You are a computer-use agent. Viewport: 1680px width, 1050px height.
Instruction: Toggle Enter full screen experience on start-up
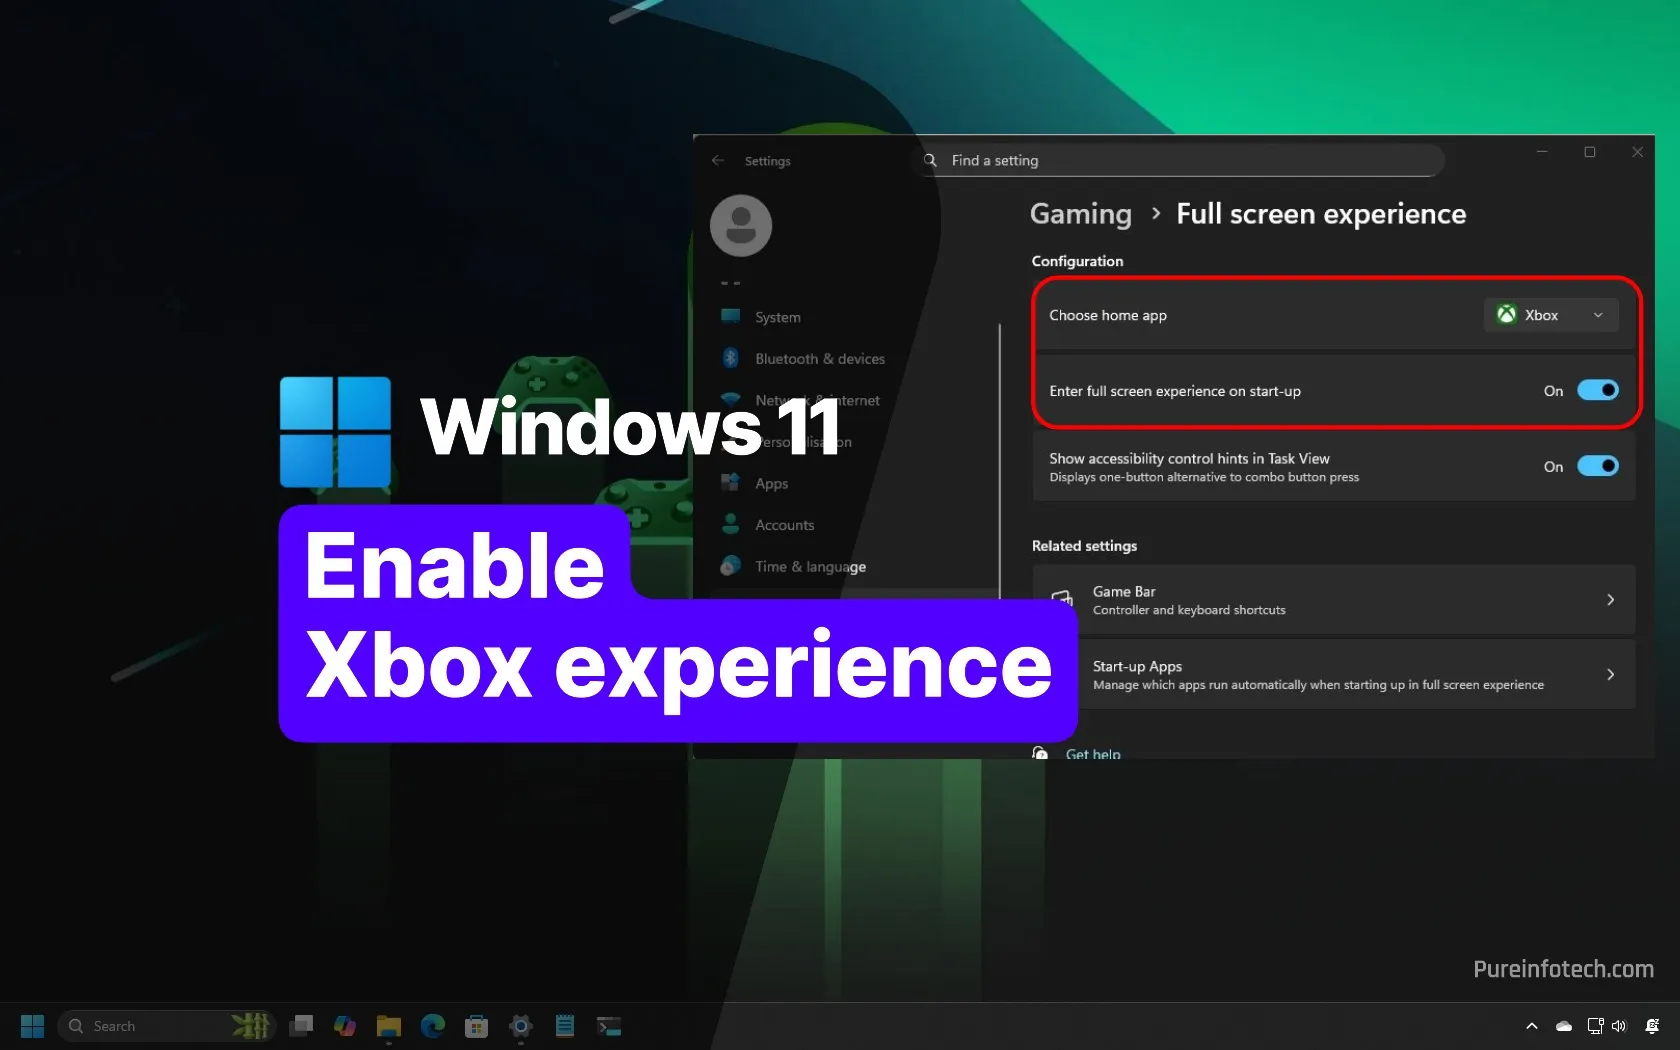(1597, 390)
